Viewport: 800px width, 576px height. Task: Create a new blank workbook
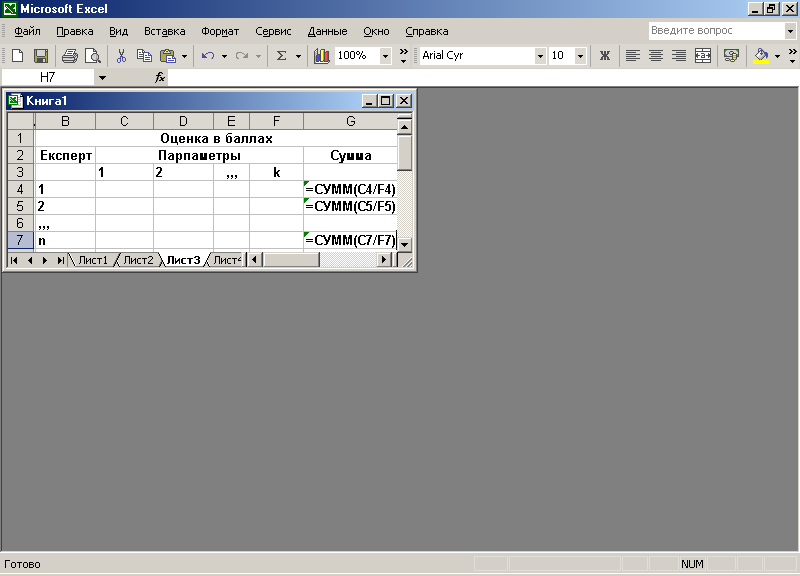[x=17, y=56]
